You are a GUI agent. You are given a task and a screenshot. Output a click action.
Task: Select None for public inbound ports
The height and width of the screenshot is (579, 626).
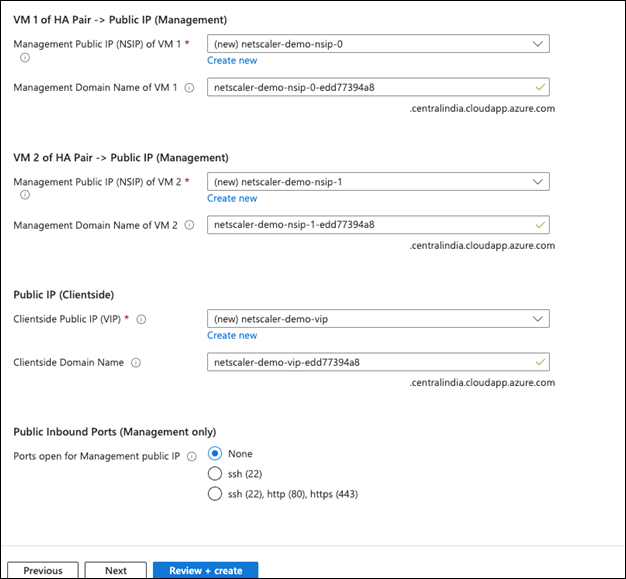coord(215,454)
